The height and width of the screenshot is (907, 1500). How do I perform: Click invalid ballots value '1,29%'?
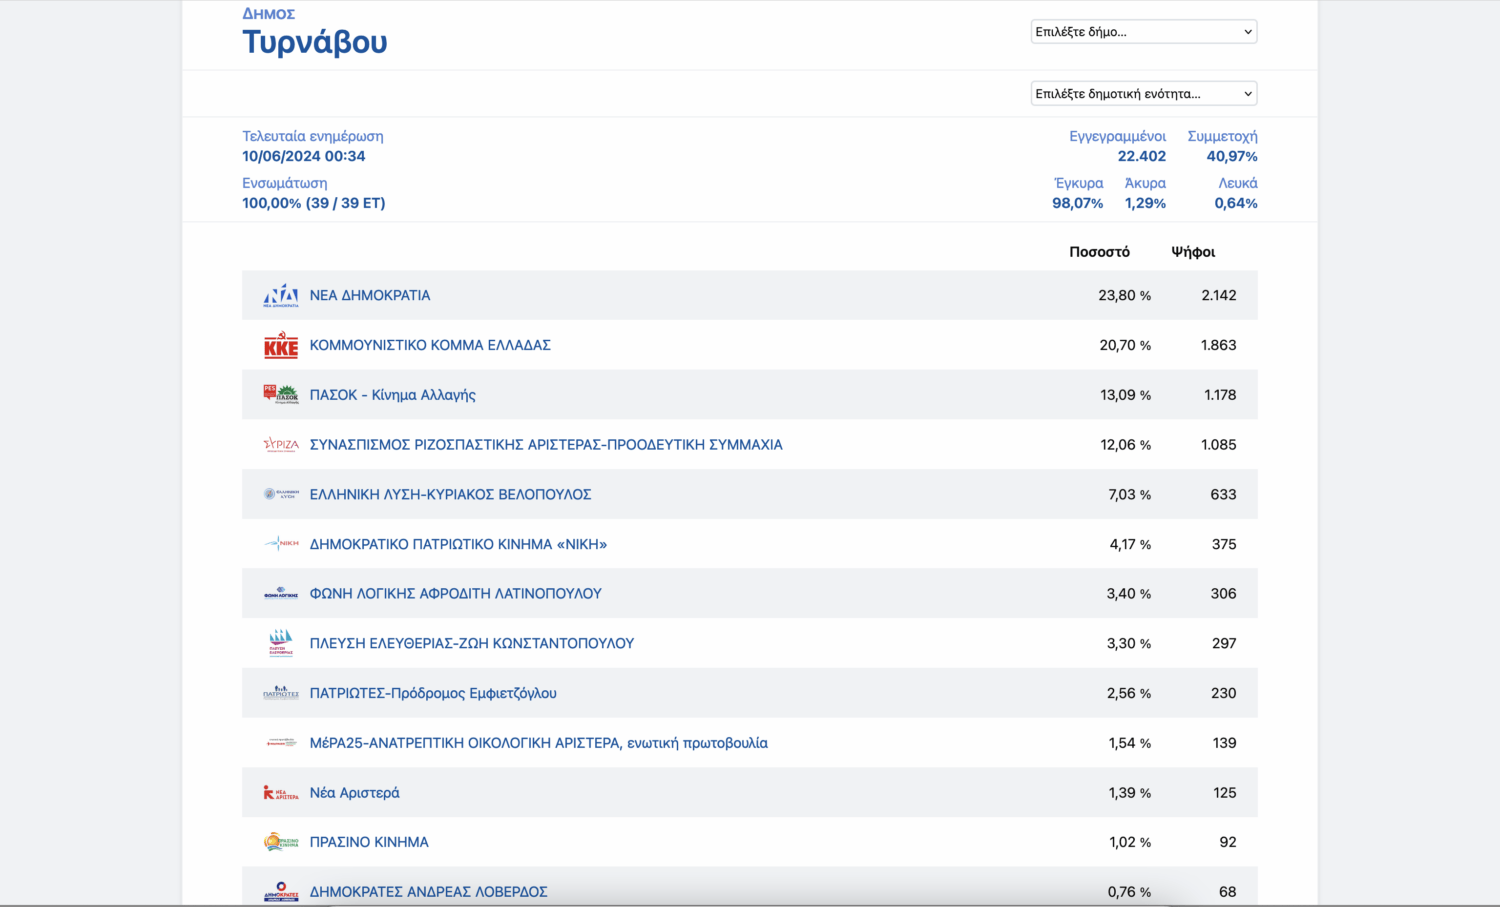1145,203
